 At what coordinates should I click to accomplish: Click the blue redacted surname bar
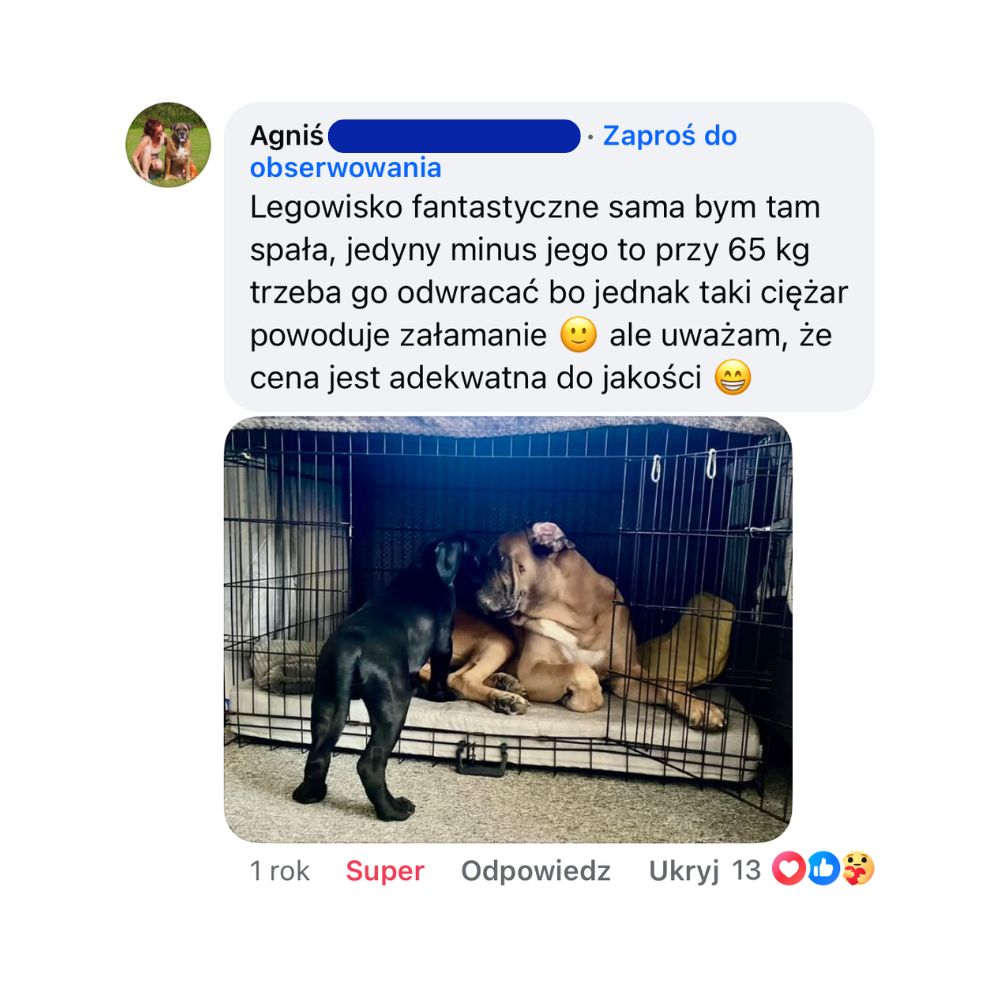click(x=454, y=136)
